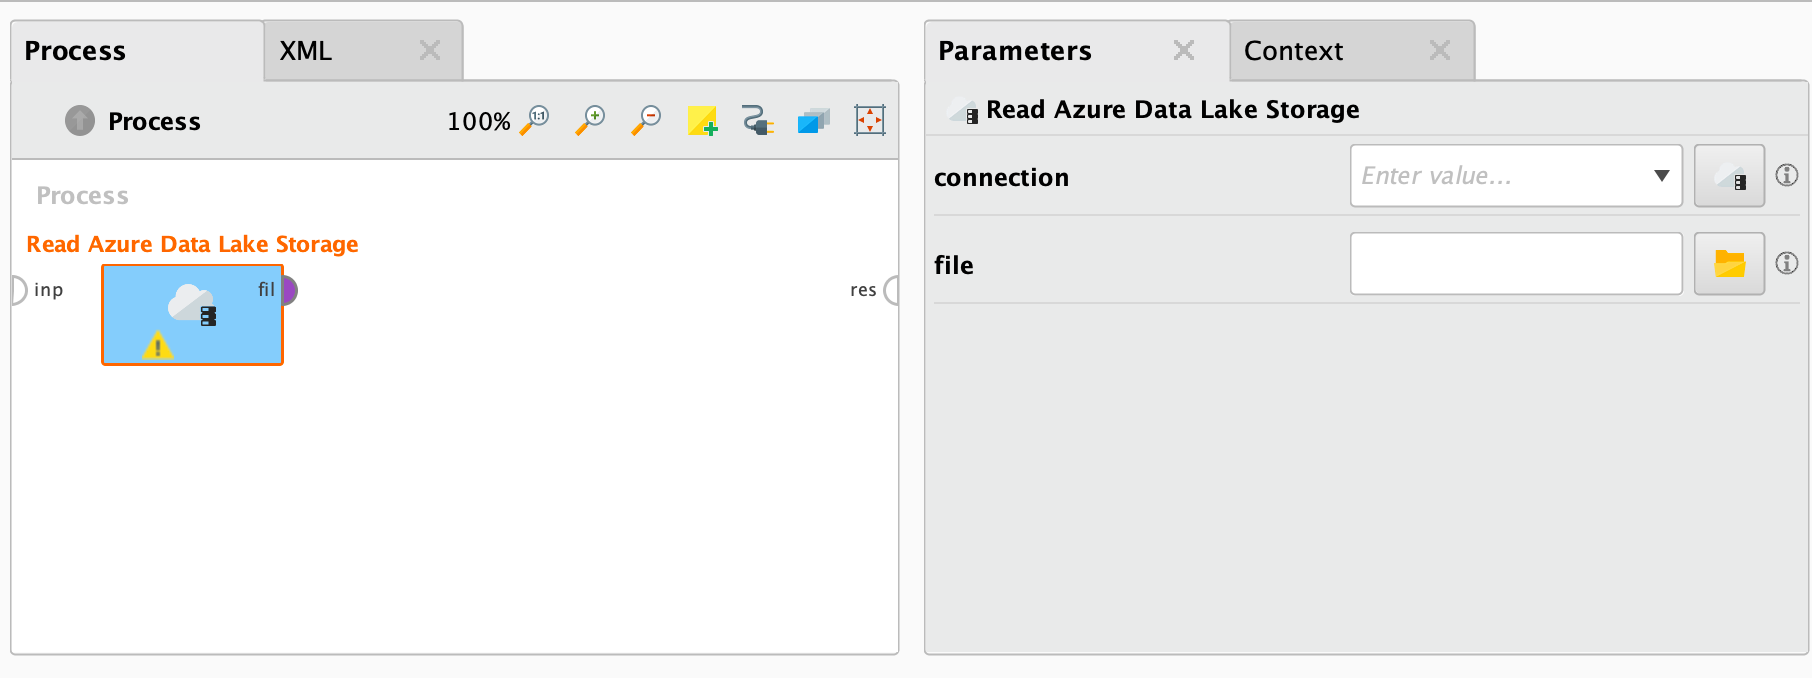This screenshot has width=1812, height=678.
Task: Zoom out of the process canvas
Action: click(x=647, y=121)
